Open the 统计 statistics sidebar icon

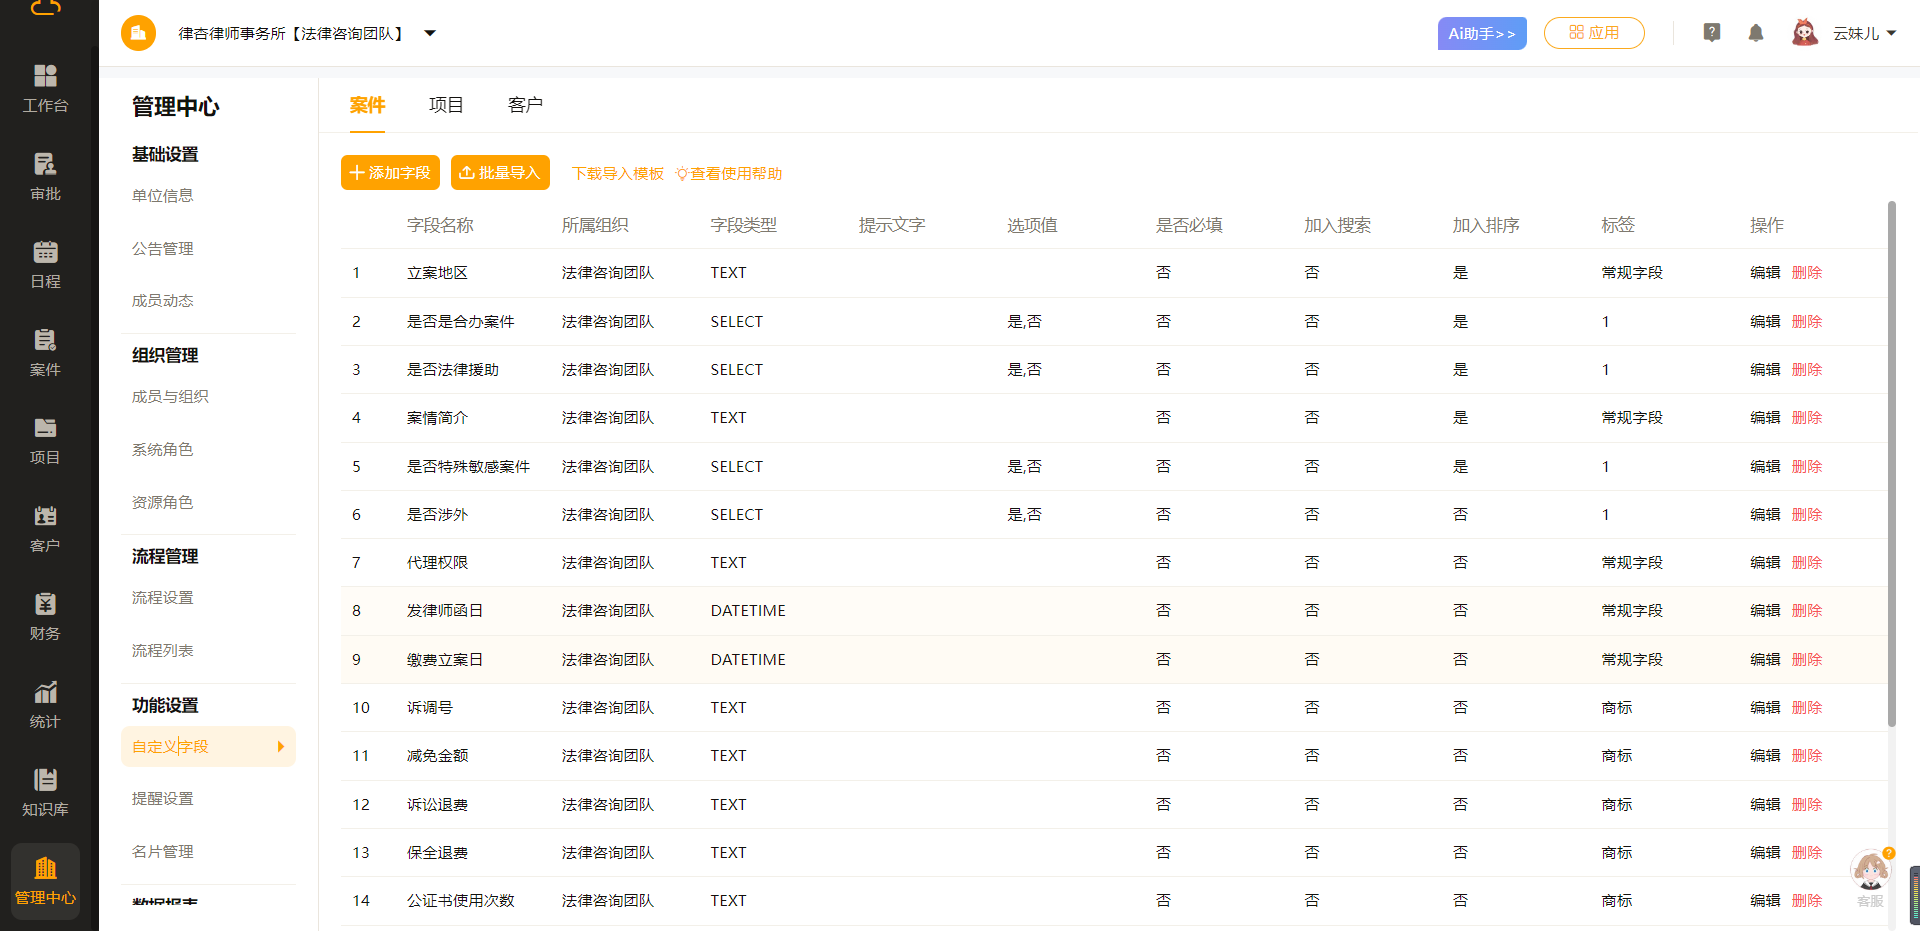[x=45, y=704]
